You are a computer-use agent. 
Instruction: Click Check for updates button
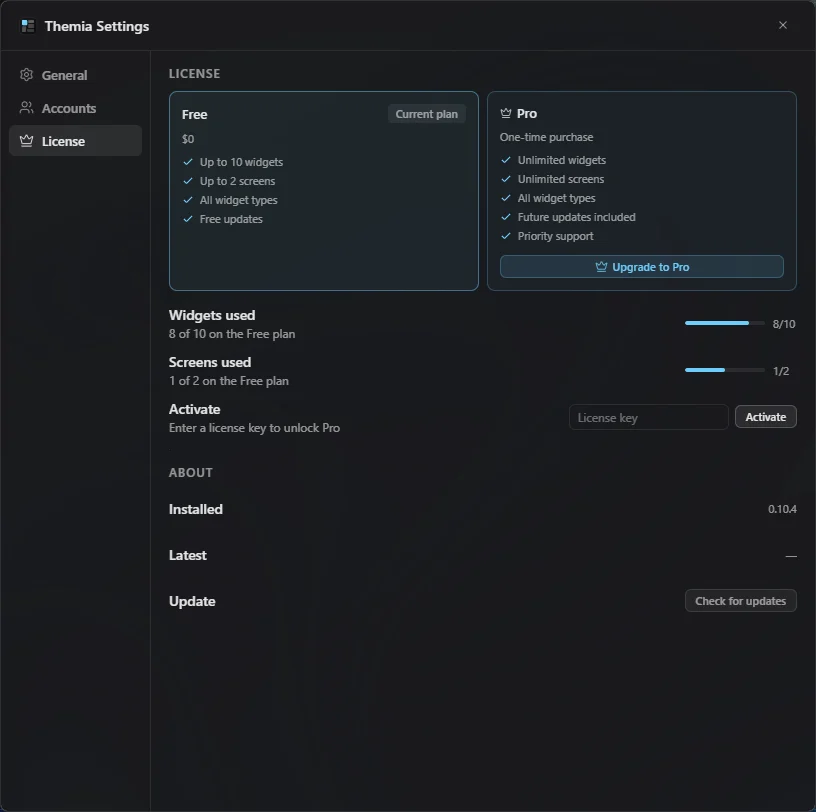pyautogui.click(x=741, y=601)
